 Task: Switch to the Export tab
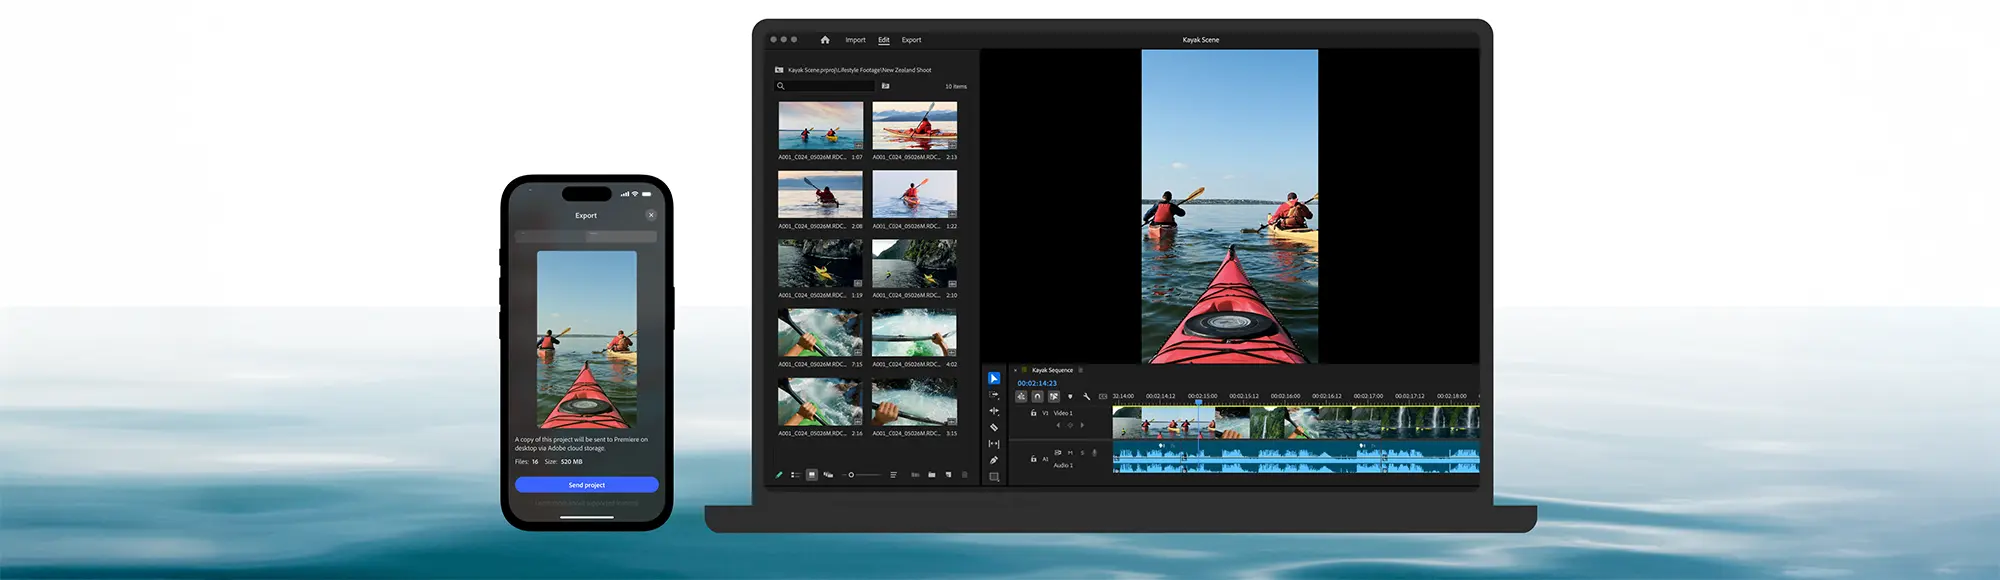pyautogui.click(x=911, y=40)
